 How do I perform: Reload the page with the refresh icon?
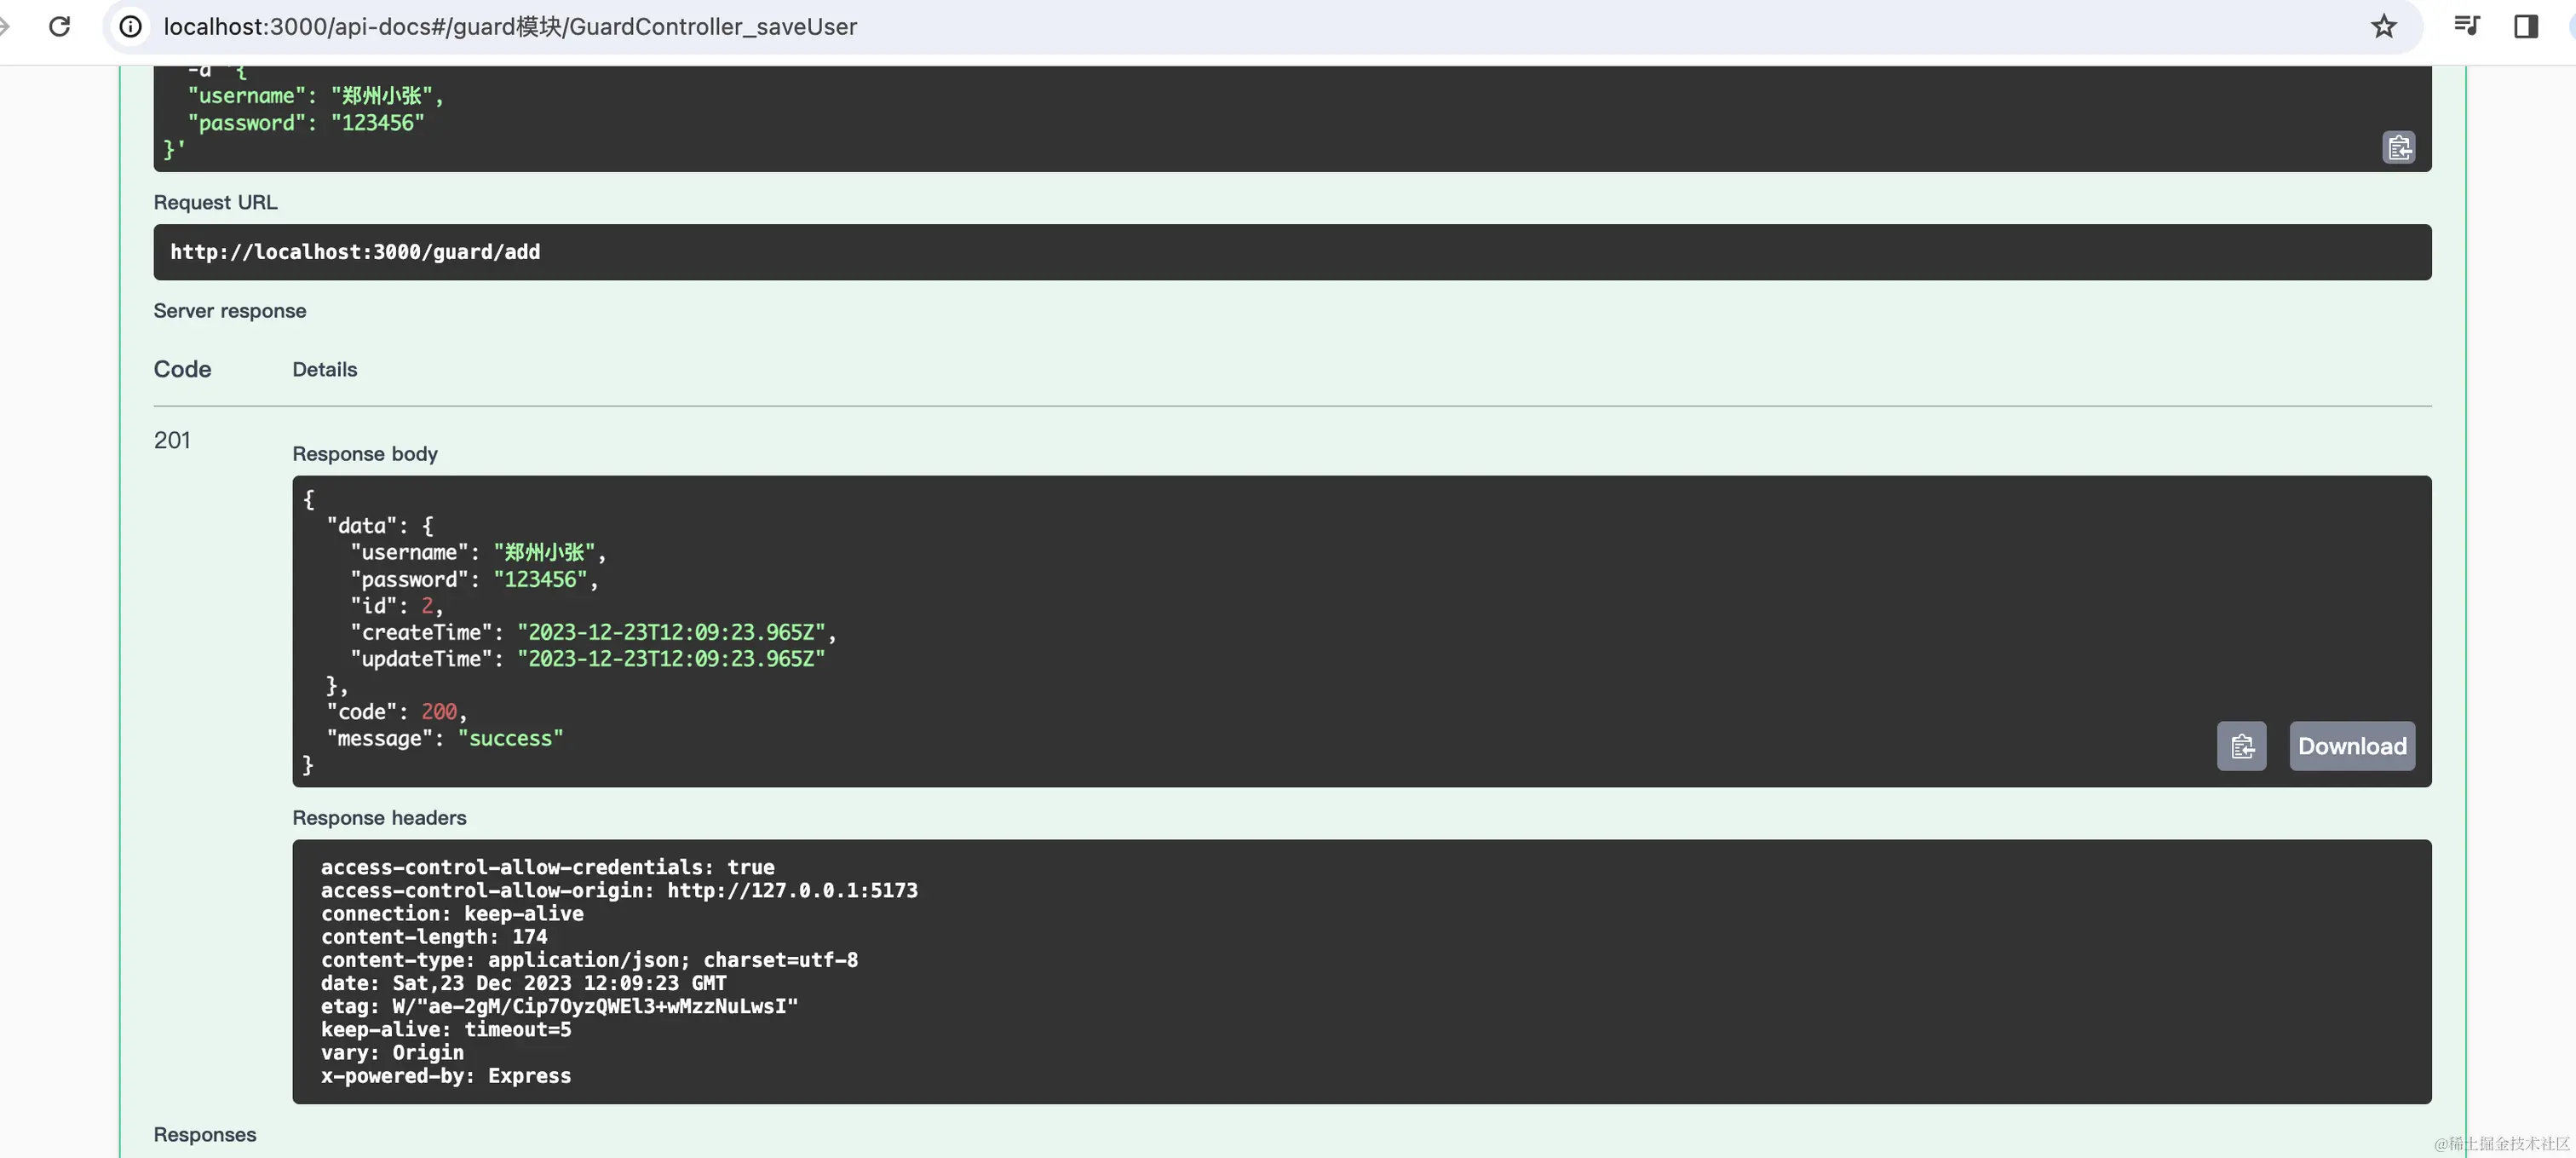(60, 26)
